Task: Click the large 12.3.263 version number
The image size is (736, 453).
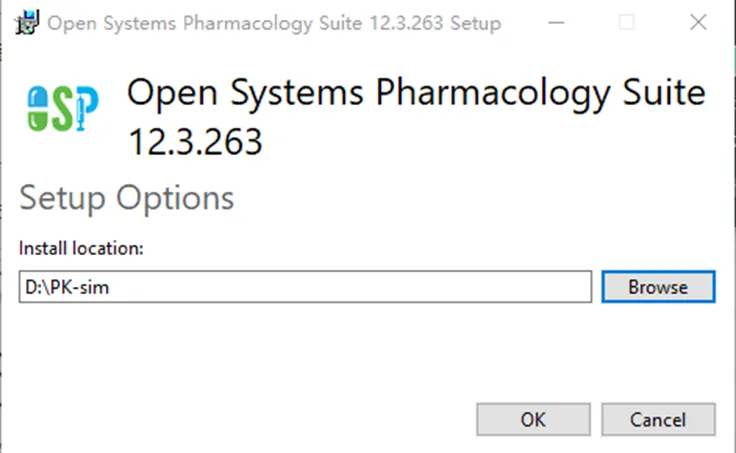Action: click(x=195, y=142)
